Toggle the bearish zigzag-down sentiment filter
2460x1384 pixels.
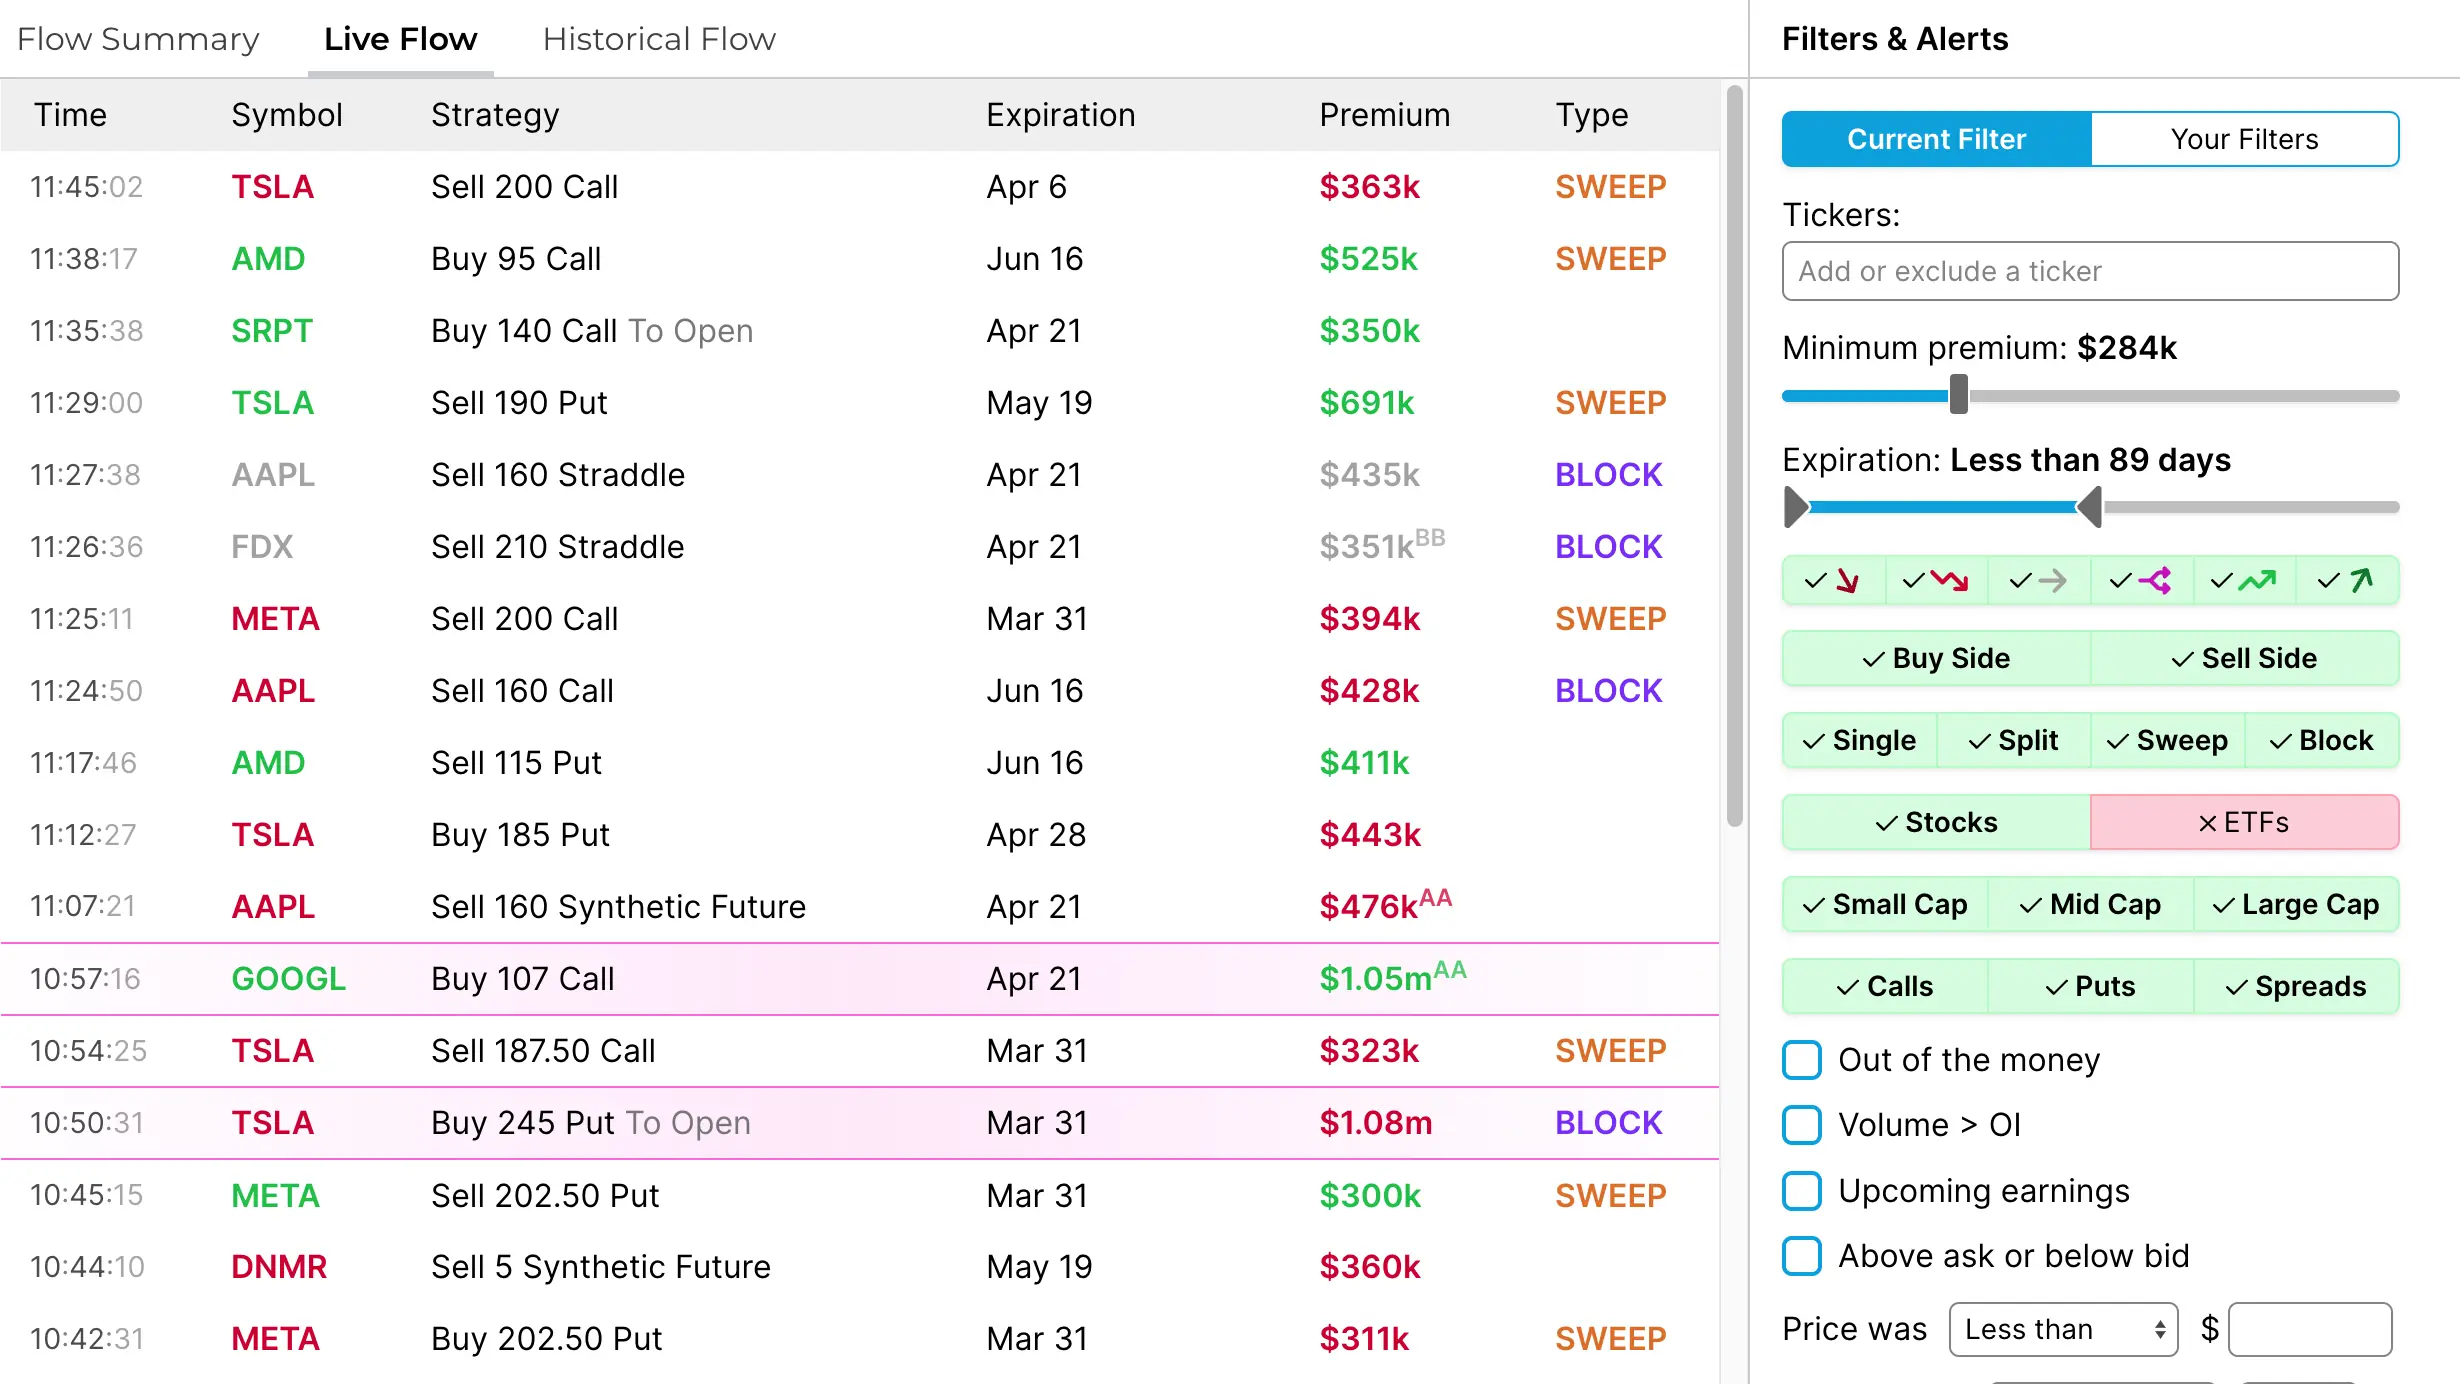[x=1936, y=580]
